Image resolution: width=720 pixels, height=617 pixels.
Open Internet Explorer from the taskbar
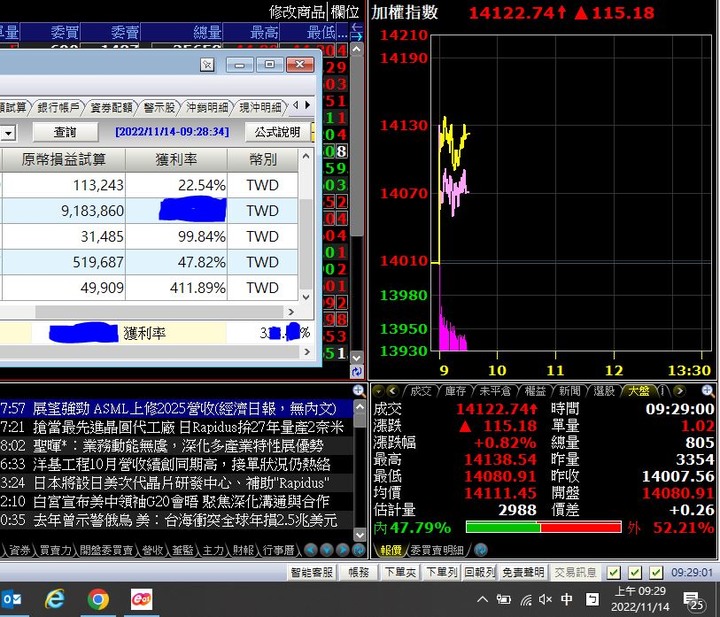point(55,599)
